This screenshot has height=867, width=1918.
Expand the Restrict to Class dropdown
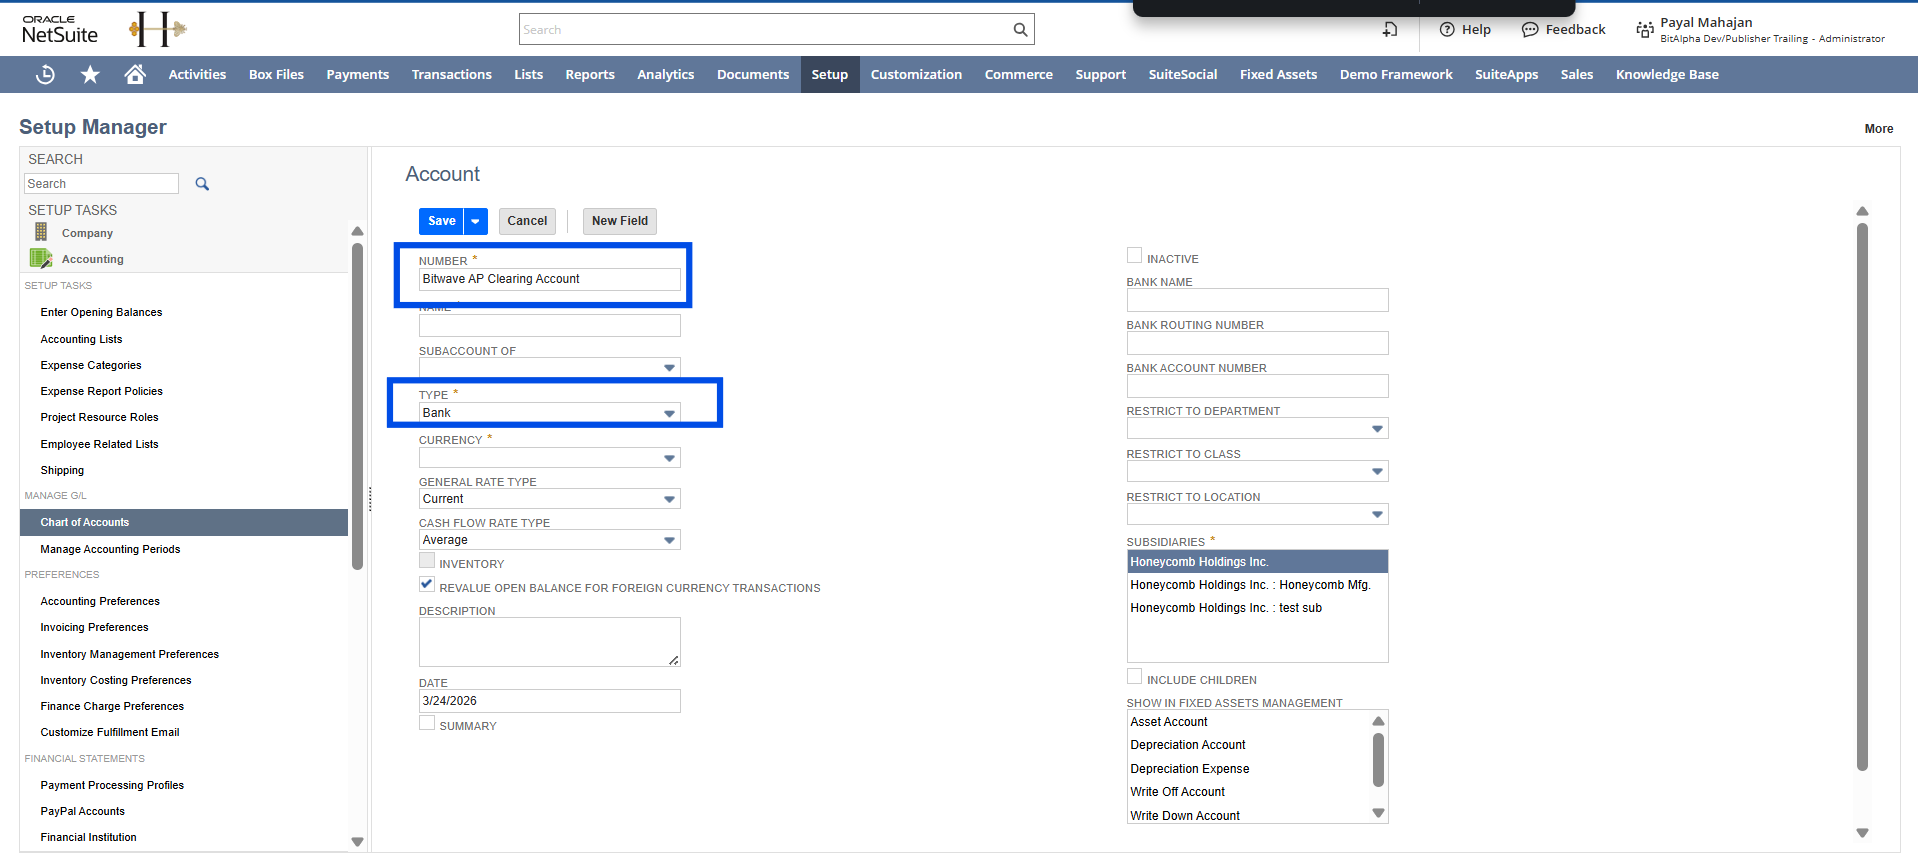1377,472
